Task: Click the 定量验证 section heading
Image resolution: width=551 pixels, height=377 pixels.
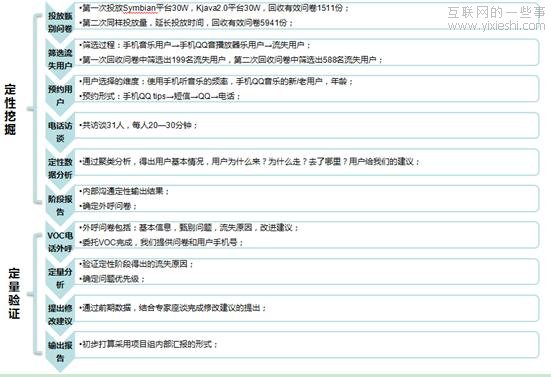Action: click(14, 293)
